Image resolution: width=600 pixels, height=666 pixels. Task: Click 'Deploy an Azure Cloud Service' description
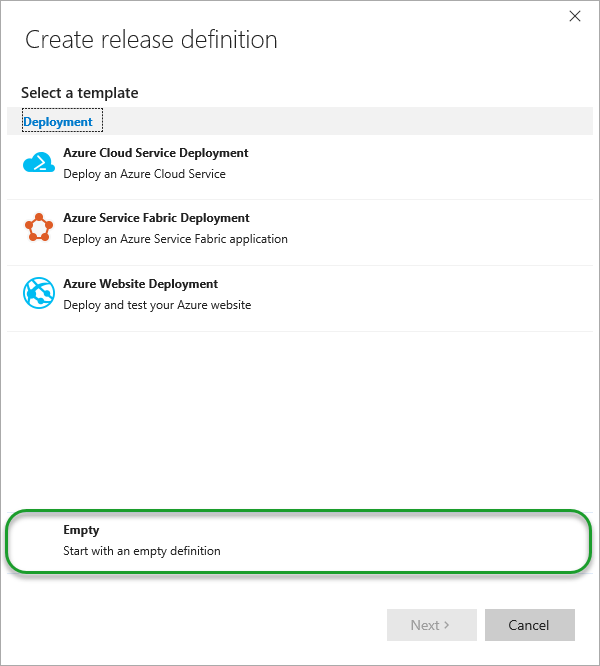(x=144, y=174)
